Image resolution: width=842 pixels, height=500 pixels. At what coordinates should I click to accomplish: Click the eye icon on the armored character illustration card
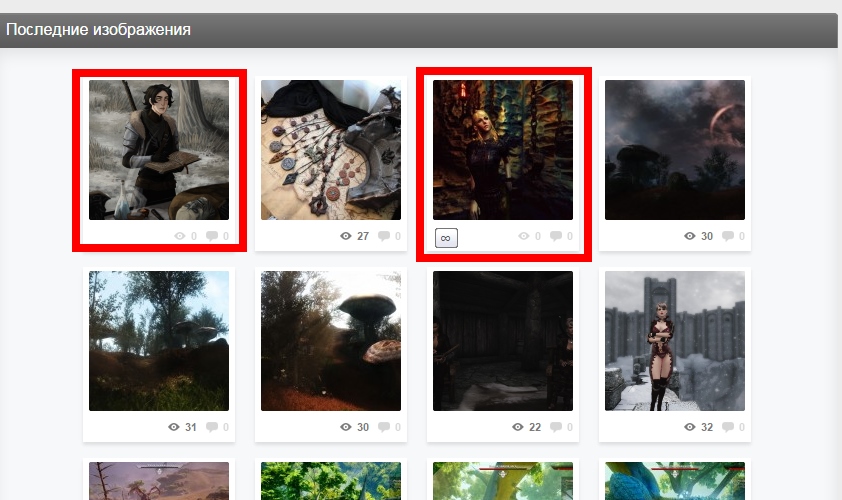[180, 236]
